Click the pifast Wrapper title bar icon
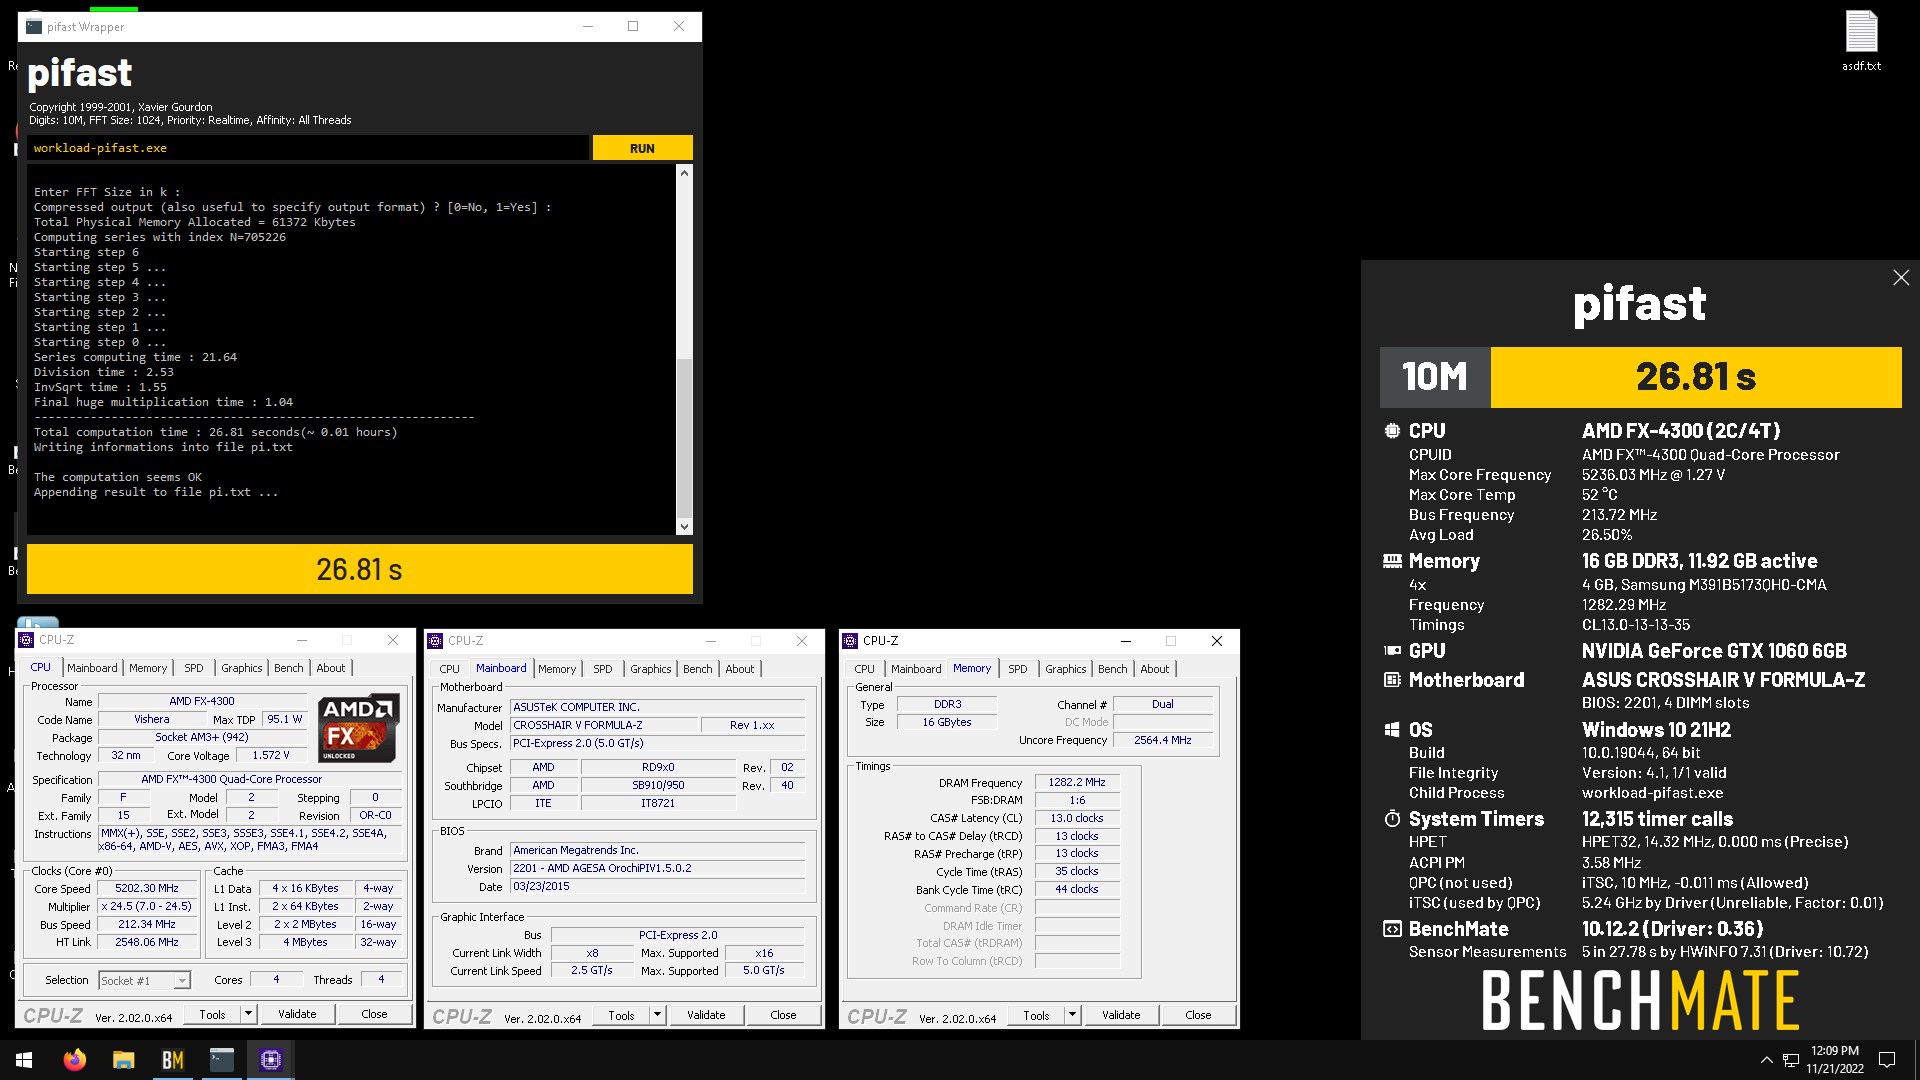 (x=34, y=26)
